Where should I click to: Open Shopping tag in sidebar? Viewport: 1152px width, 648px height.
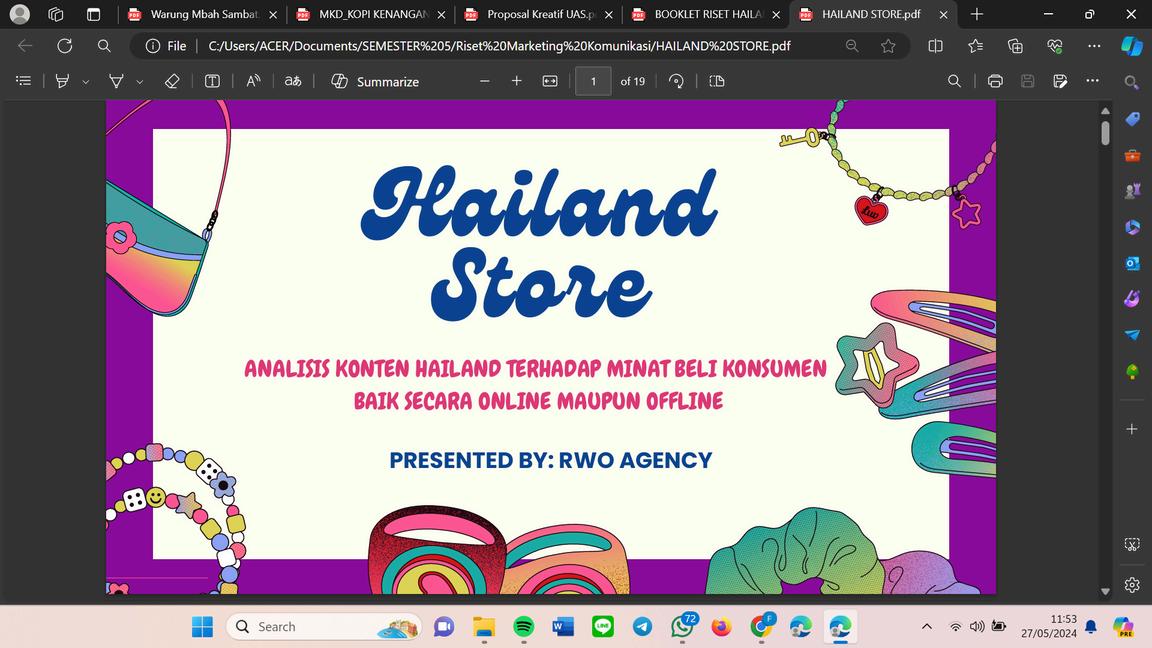[x=1132, y=118]
